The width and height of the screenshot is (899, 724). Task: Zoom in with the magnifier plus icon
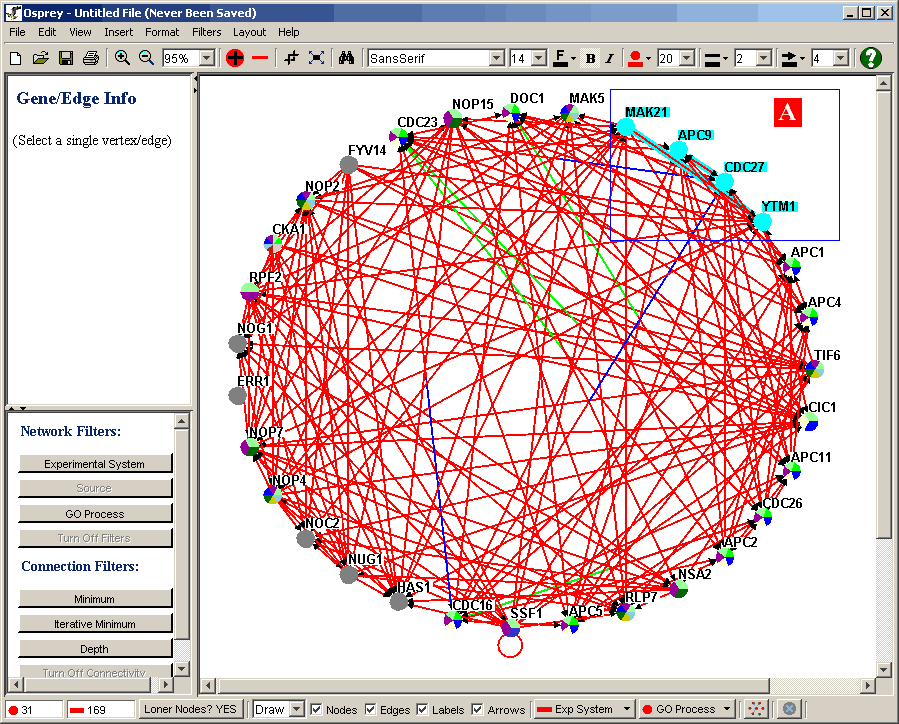(x=122, y=58)
